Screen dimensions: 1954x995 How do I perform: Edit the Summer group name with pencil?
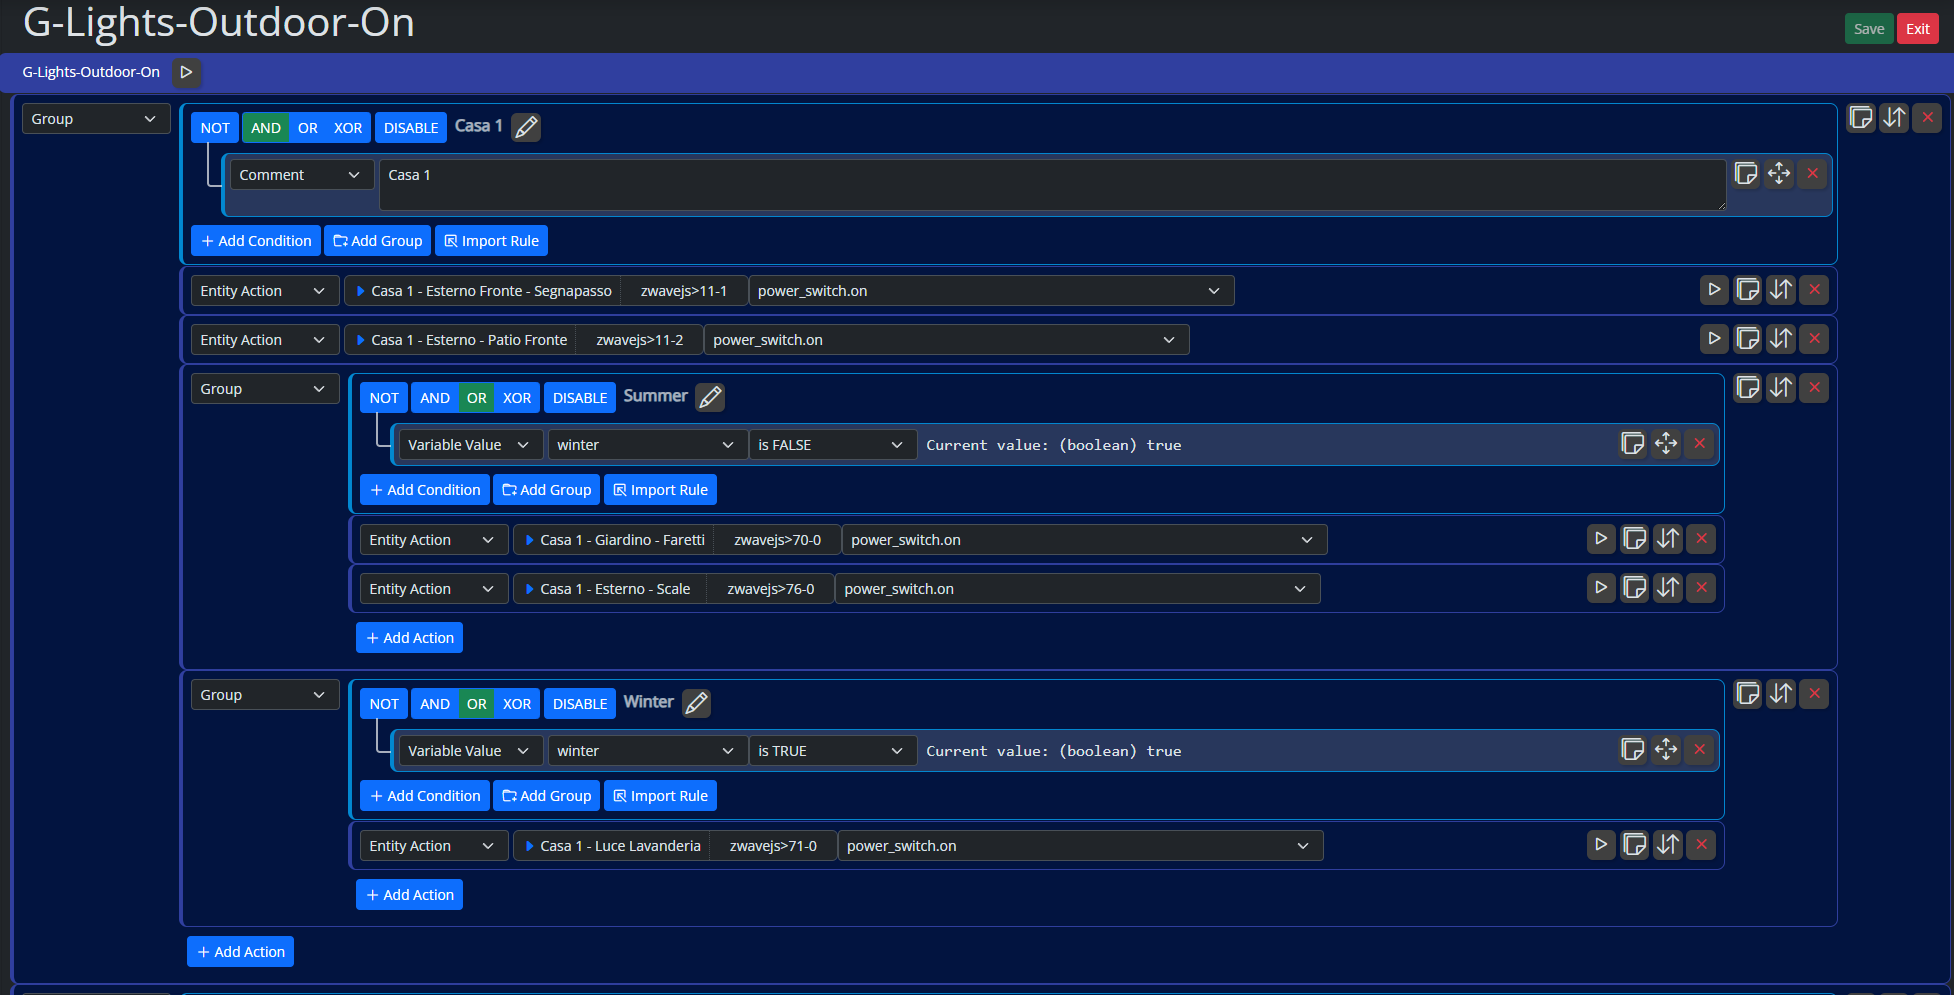(x=710, y=397)
